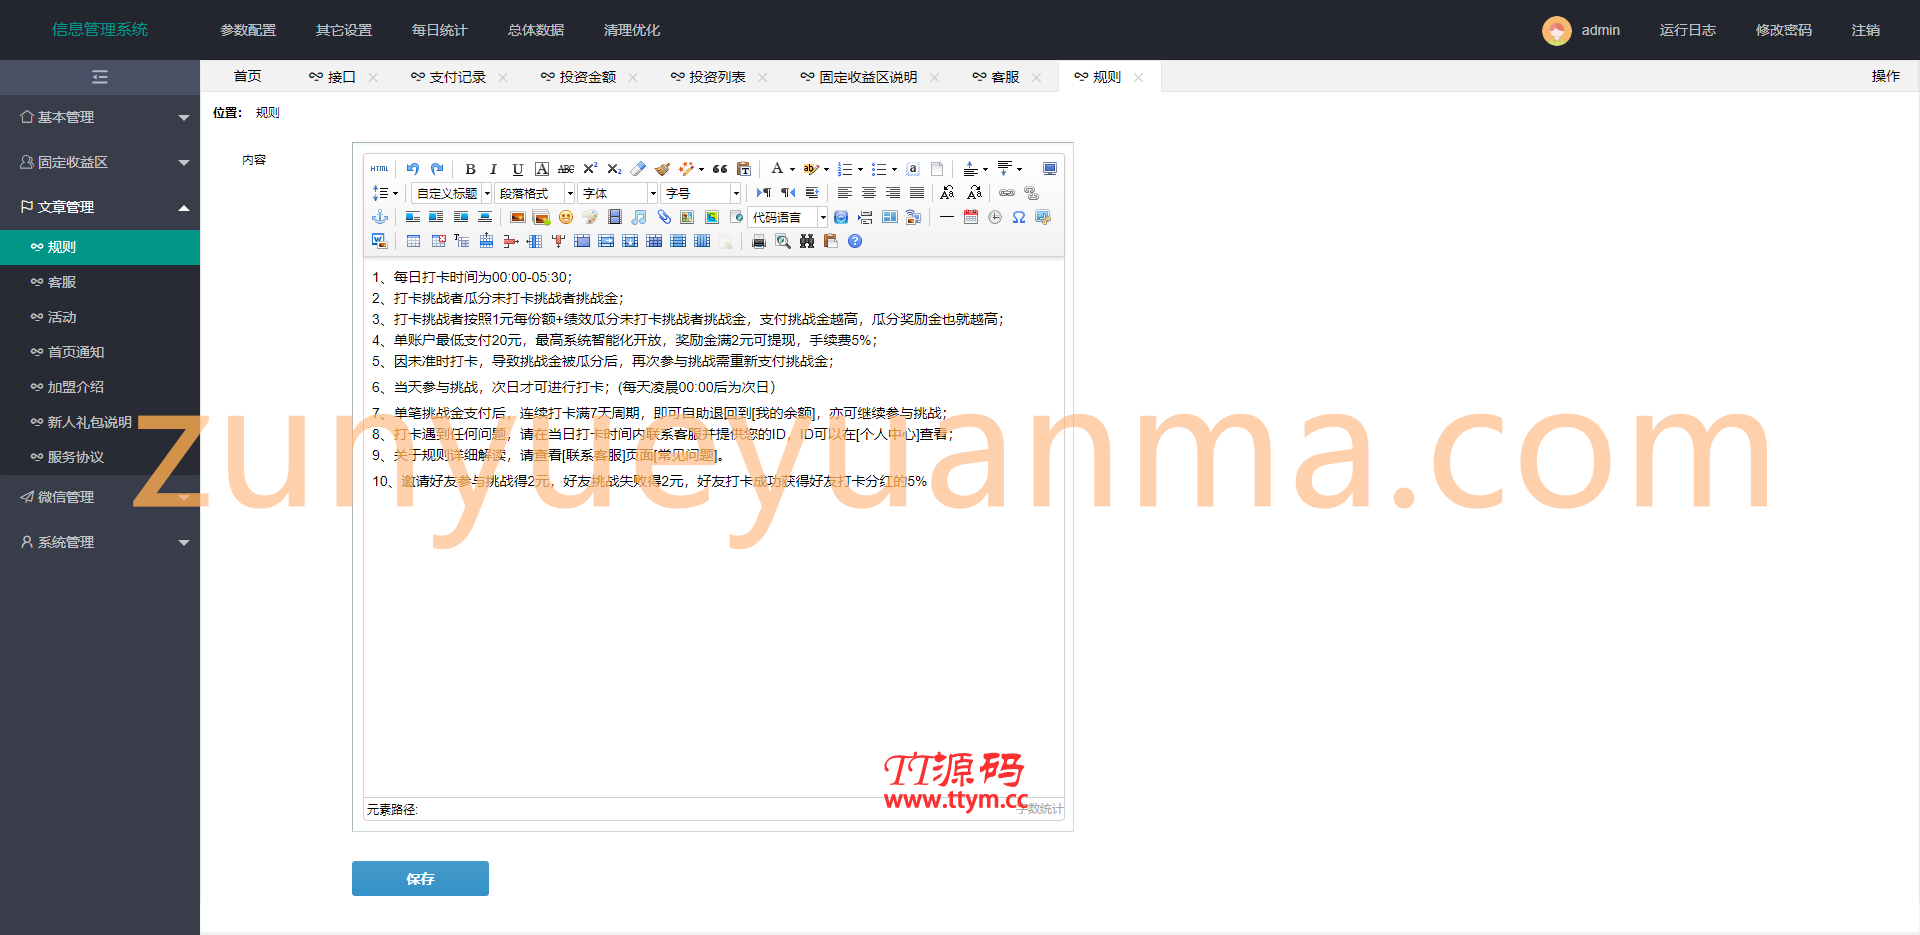Open the font color dropdown arrow
1920x935 pixels.
[792, 169]
